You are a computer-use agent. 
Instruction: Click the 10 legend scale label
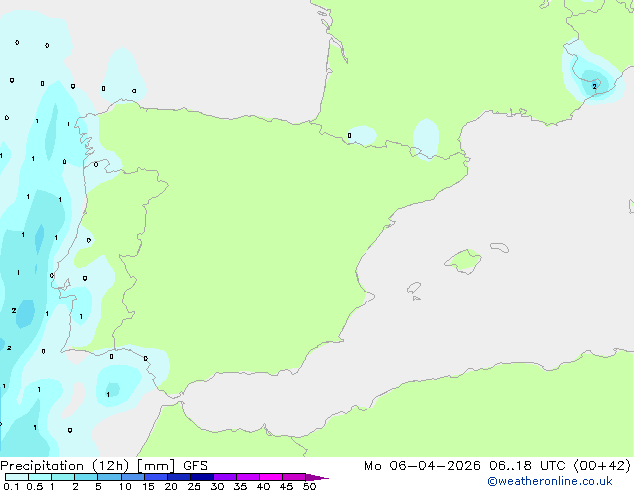(x=125, y=486)
